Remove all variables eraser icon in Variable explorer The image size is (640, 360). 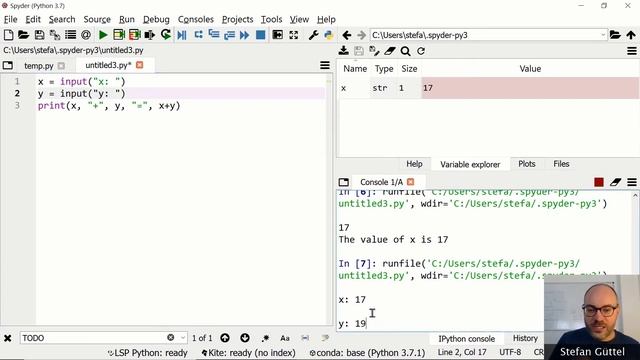[390, 51]
